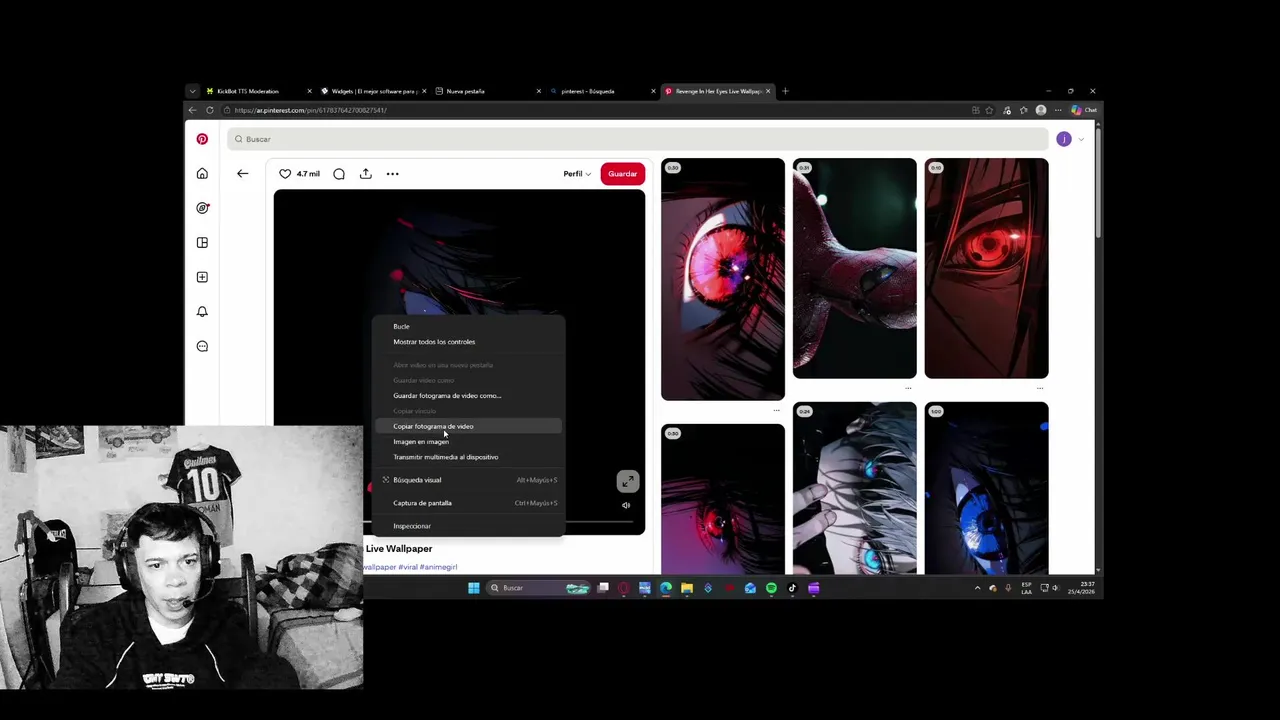Choose Mostrar todos los controles

(468, 342)
